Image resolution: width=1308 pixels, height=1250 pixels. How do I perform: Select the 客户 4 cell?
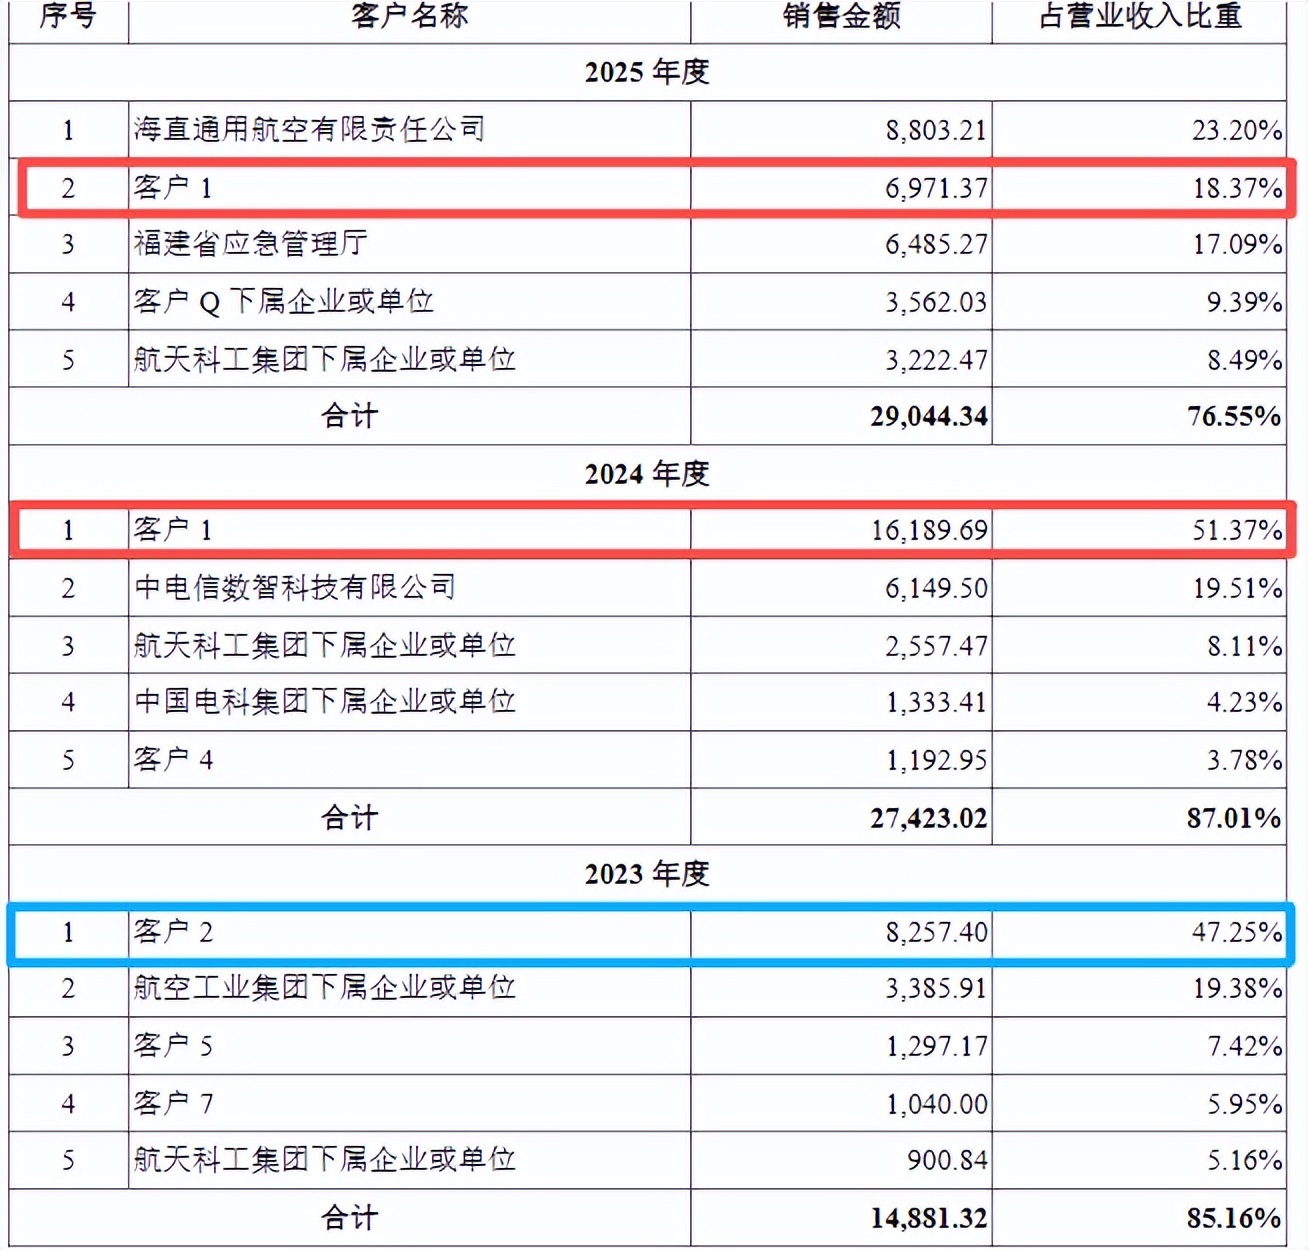coord(173,759)
